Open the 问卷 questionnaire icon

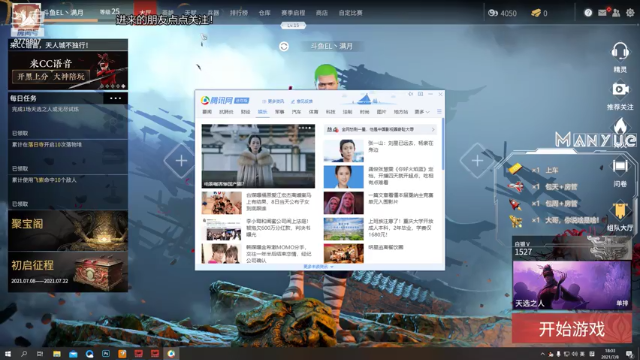point(620,167)
